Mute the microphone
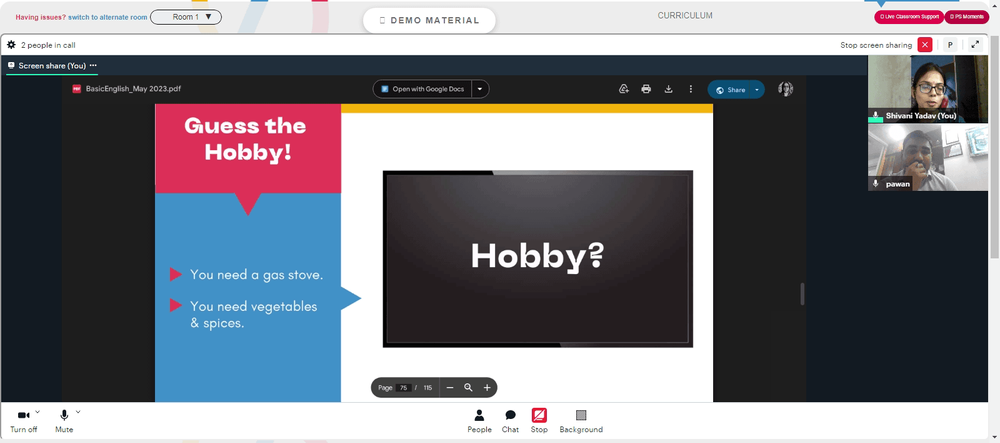 click(64, 421)
